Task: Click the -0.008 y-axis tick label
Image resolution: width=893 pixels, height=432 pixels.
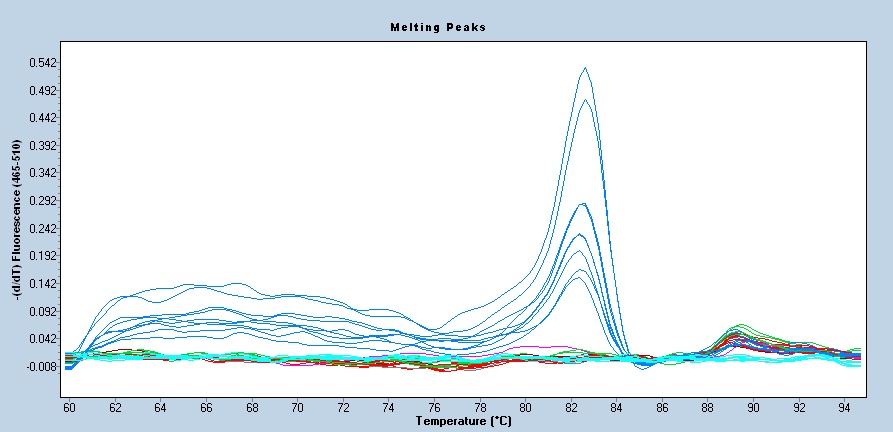Action: click(42, 366)
